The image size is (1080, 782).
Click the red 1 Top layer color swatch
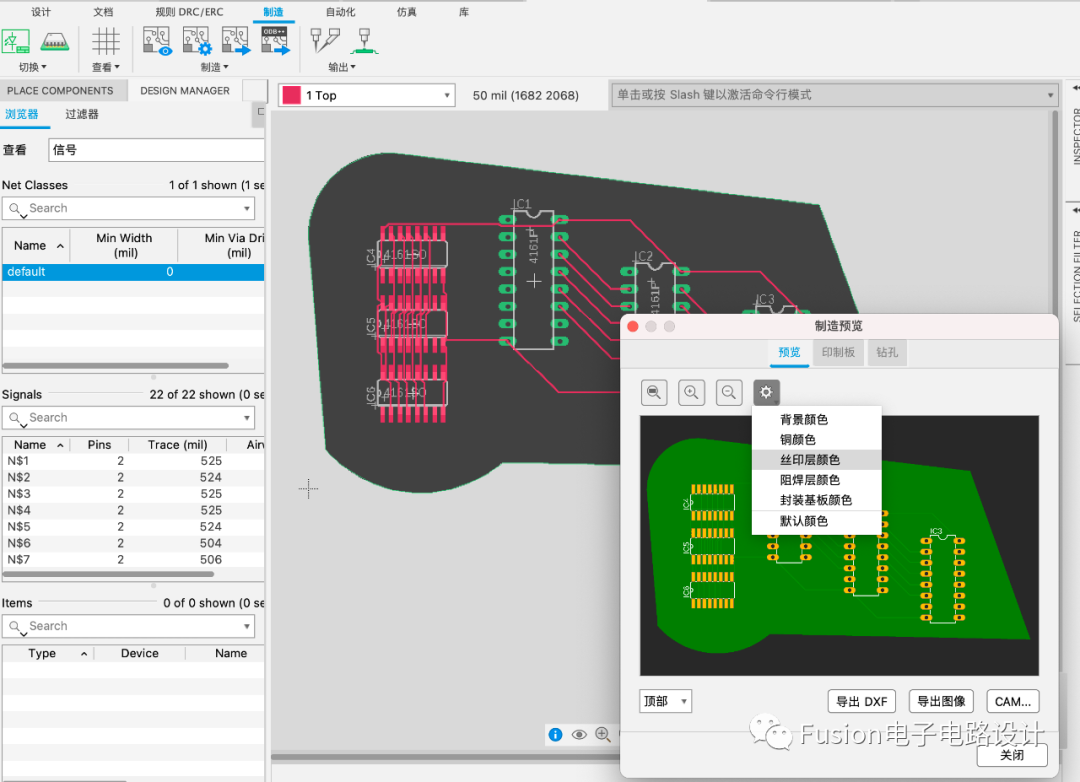click(291, 95)
